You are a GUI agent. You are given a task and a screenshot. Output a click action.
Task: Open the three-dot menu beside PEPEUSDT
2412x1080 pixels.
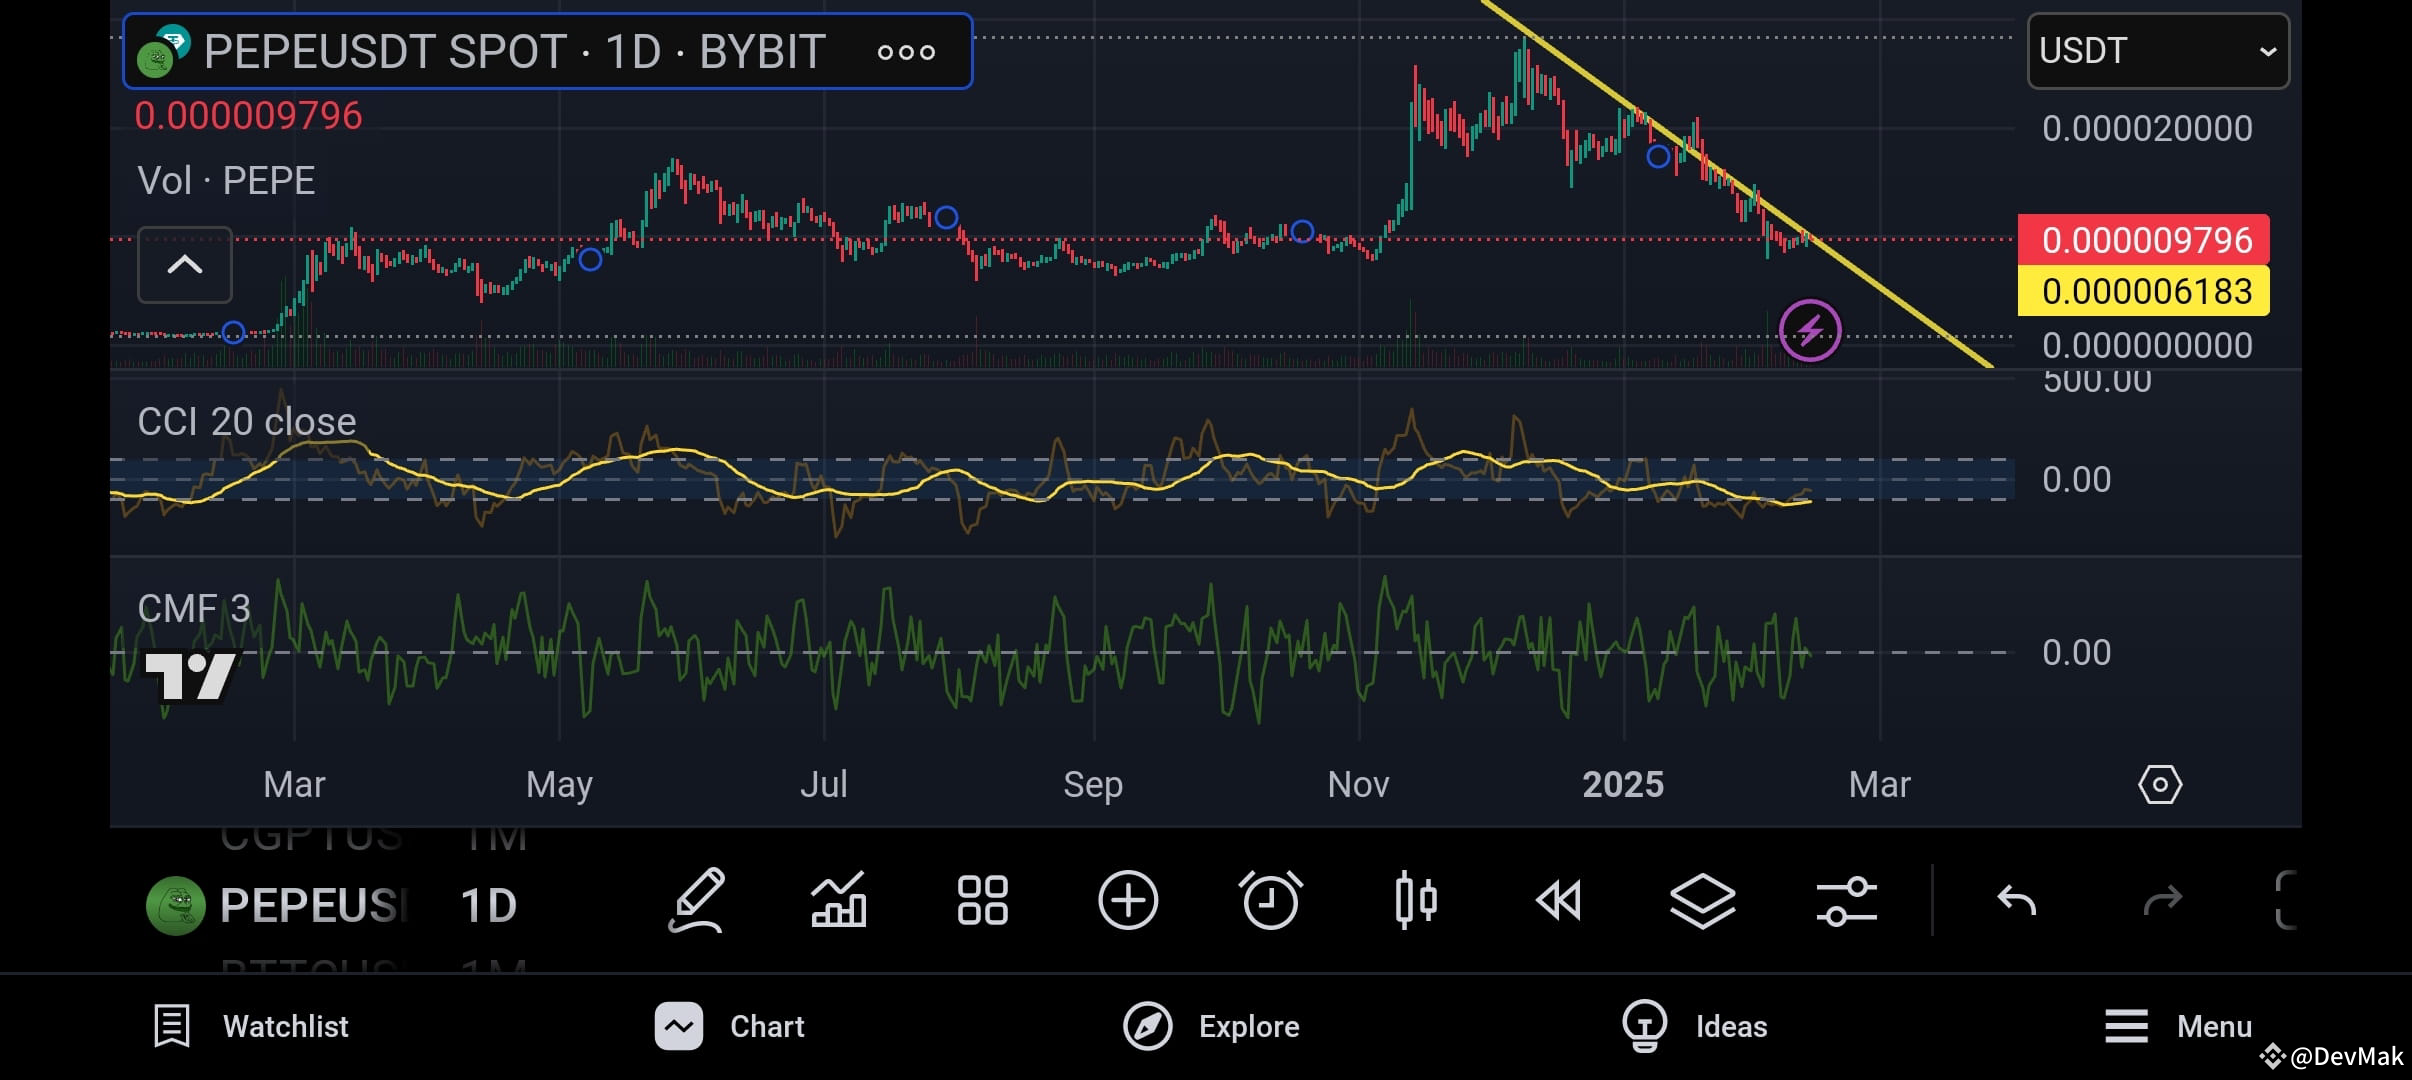(905, 51)
